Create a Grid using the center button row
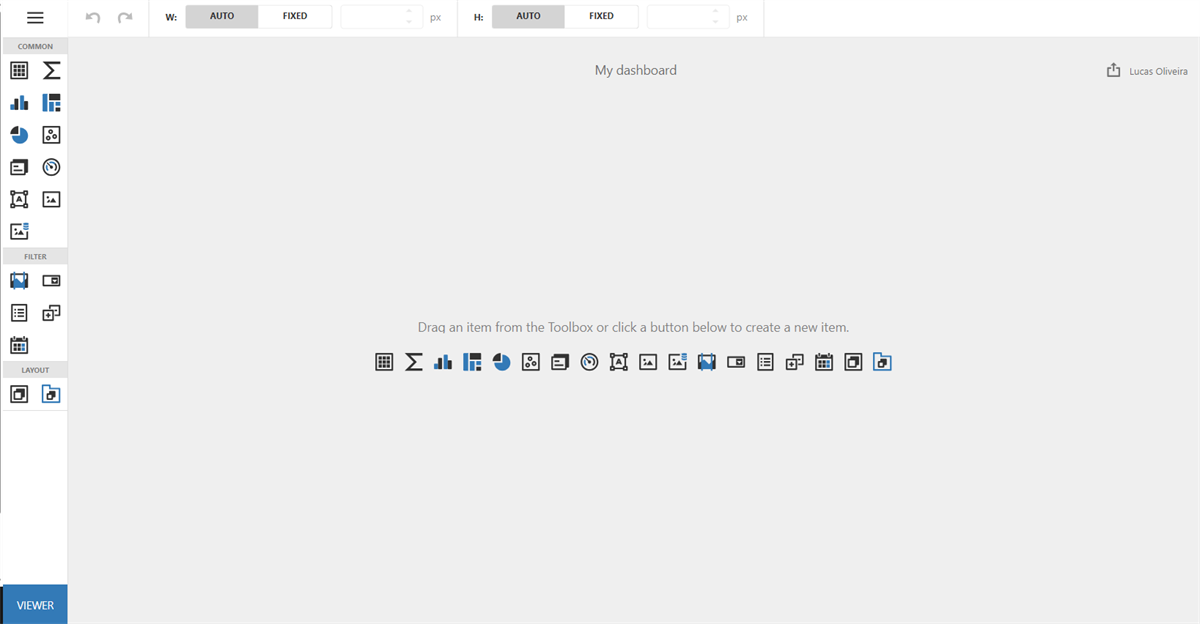1200x624 pixels. click(384, 362)
